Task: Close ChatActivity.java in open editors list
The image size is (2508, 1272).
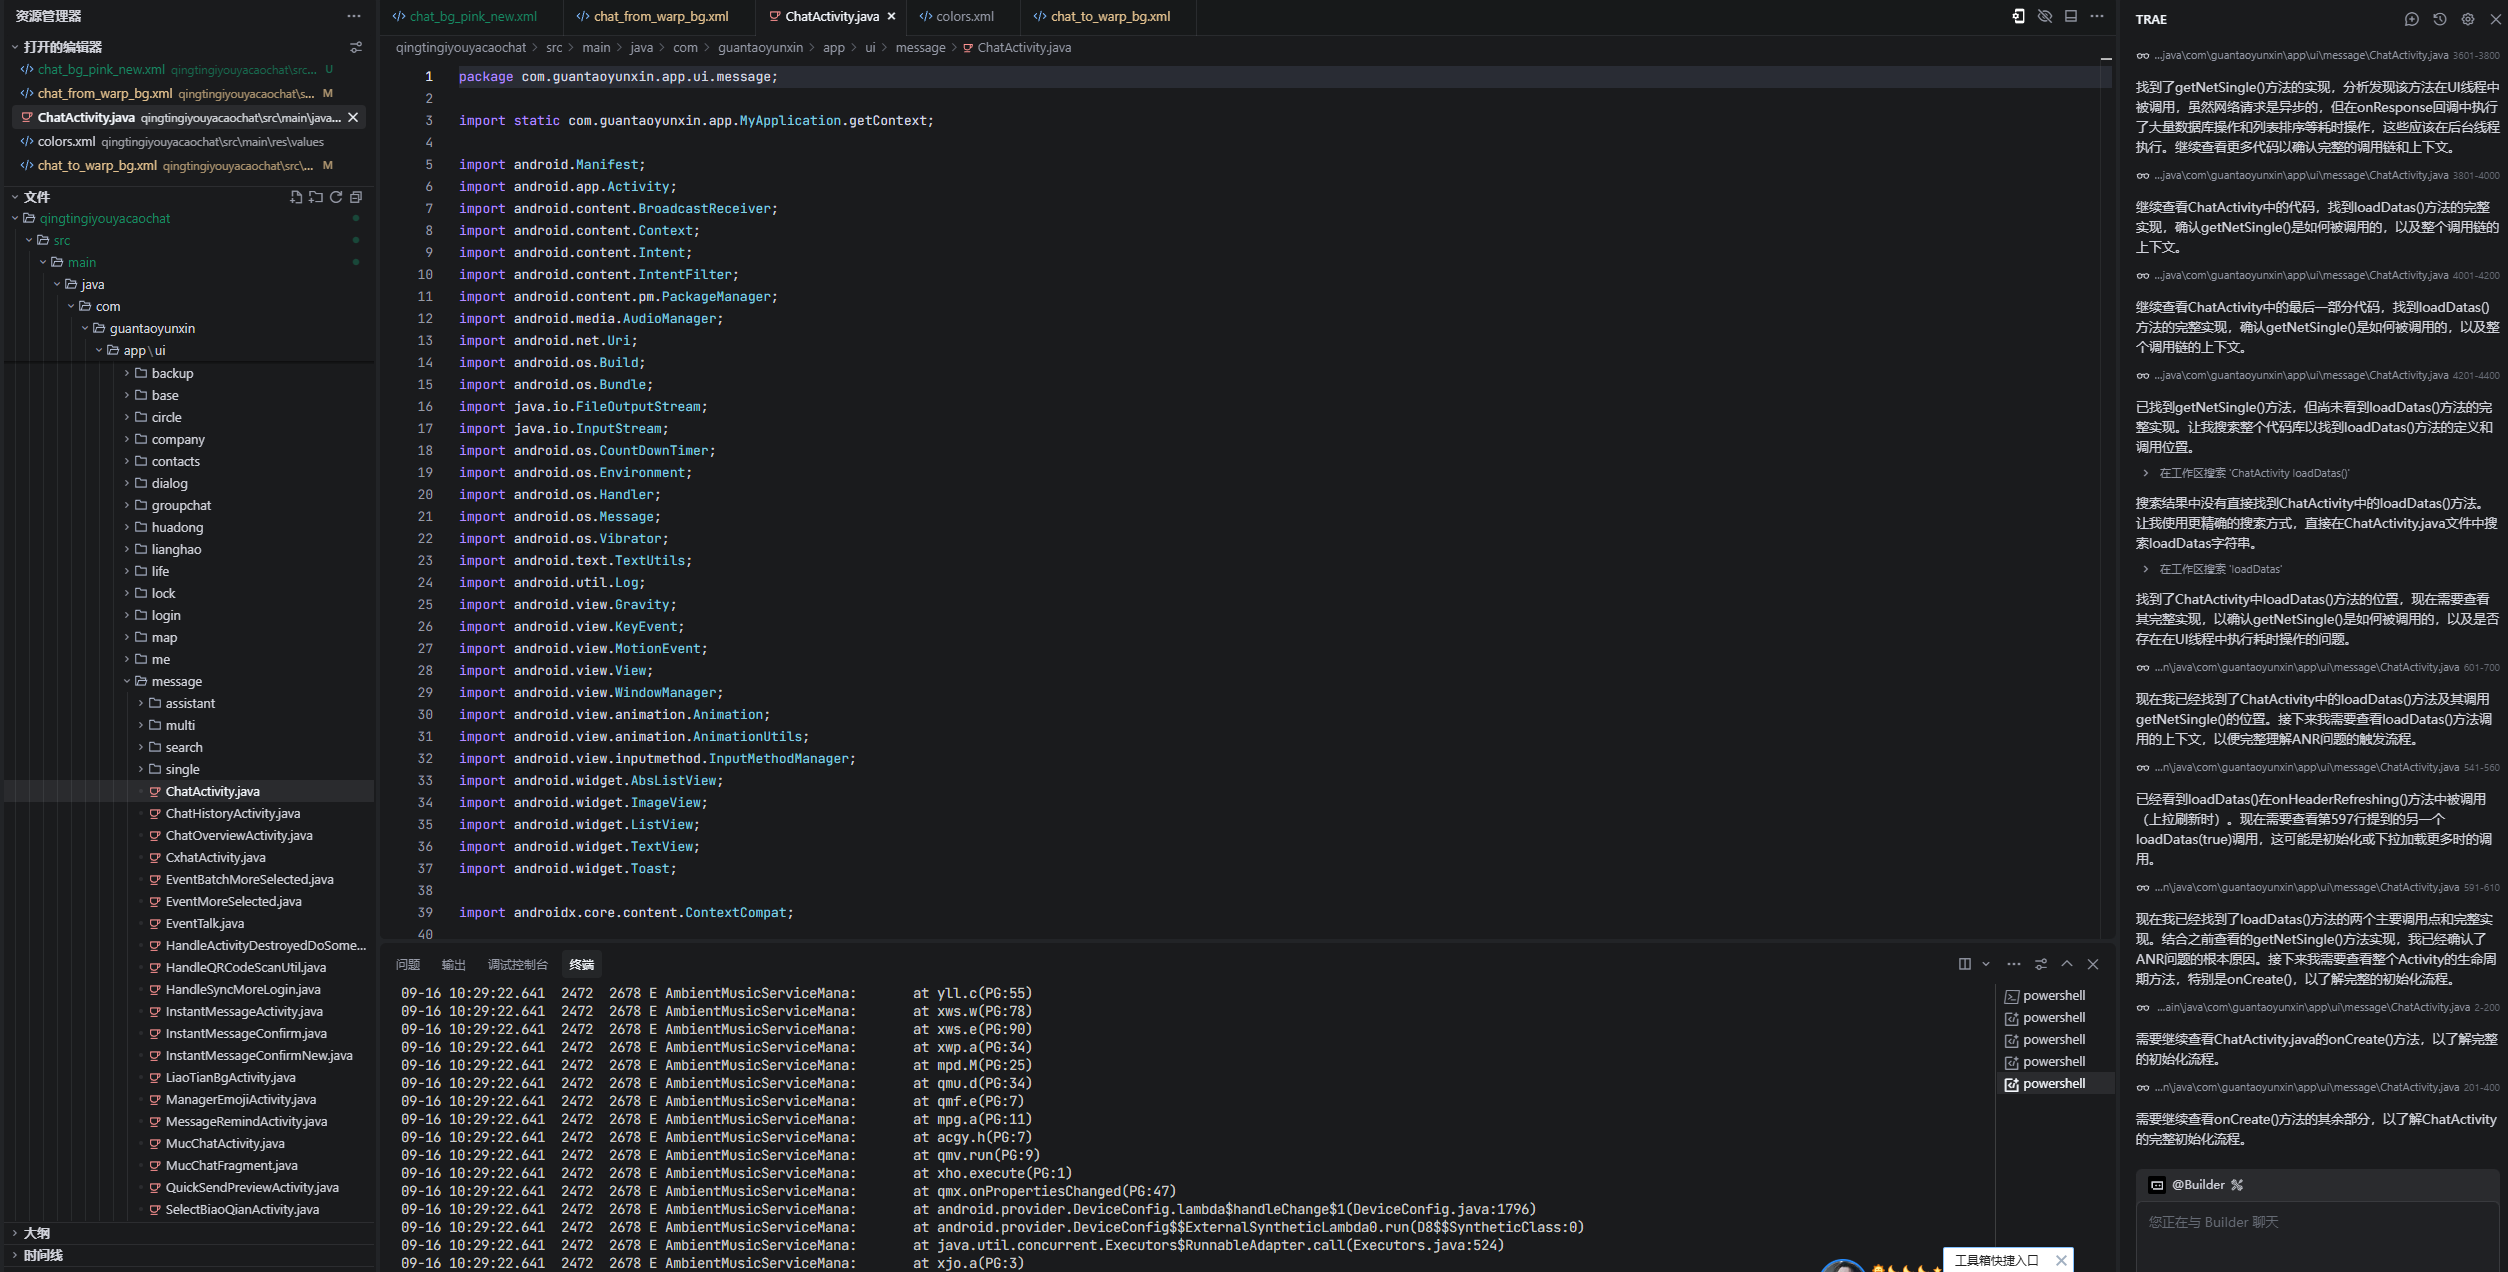Action: [353, 117]
